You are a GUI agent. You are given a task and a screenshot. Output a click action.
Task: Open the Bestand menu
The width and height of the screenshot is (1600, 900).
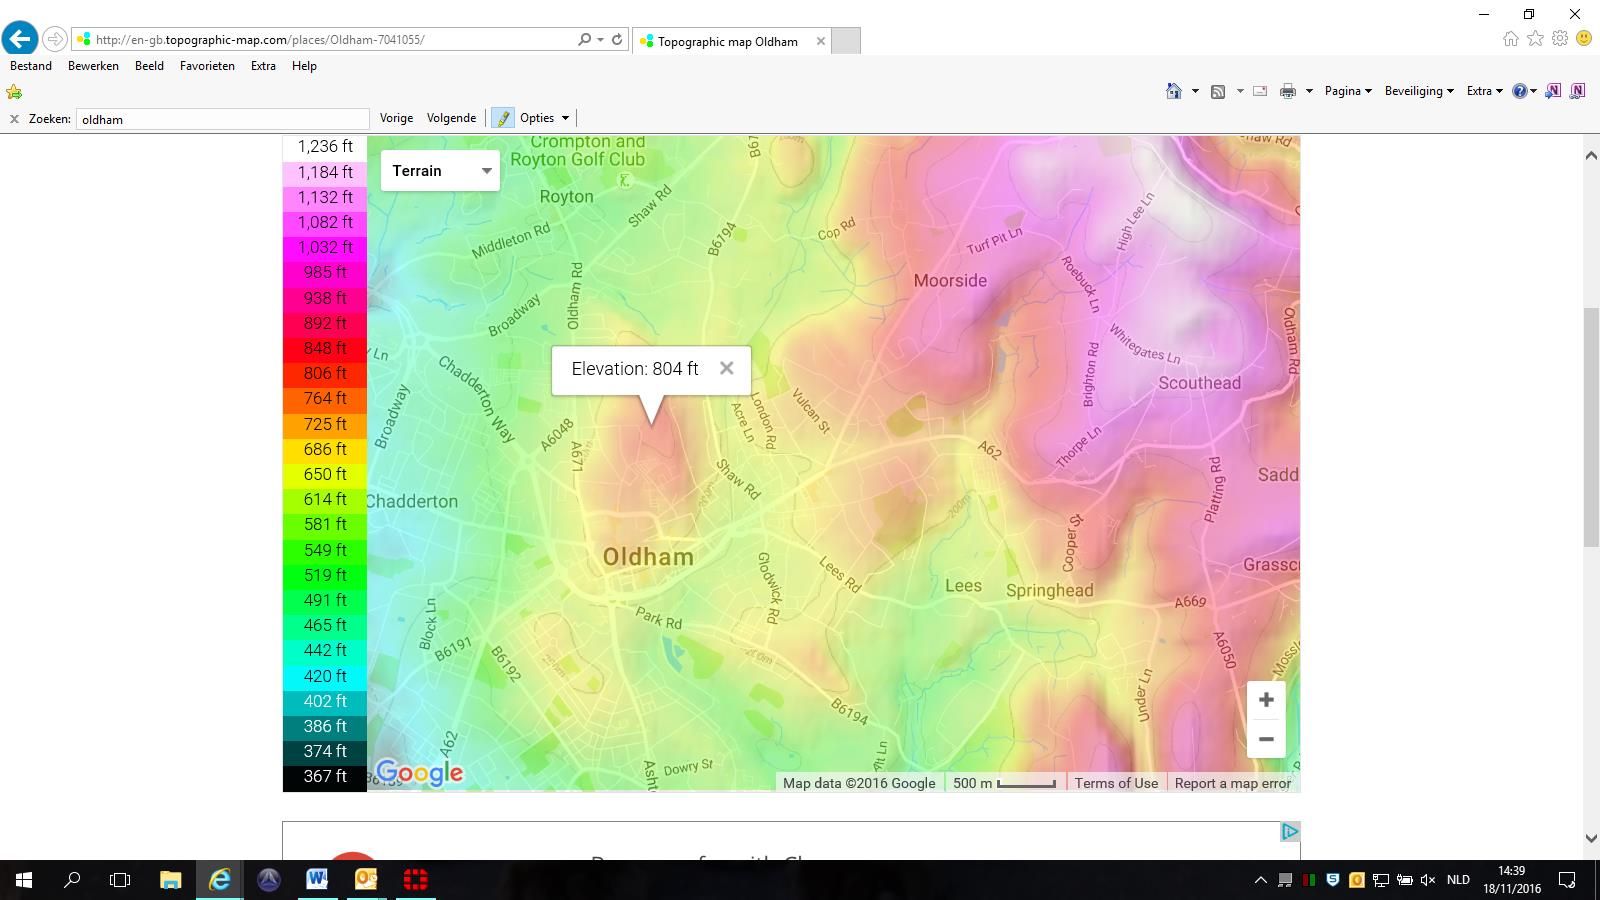31,66
